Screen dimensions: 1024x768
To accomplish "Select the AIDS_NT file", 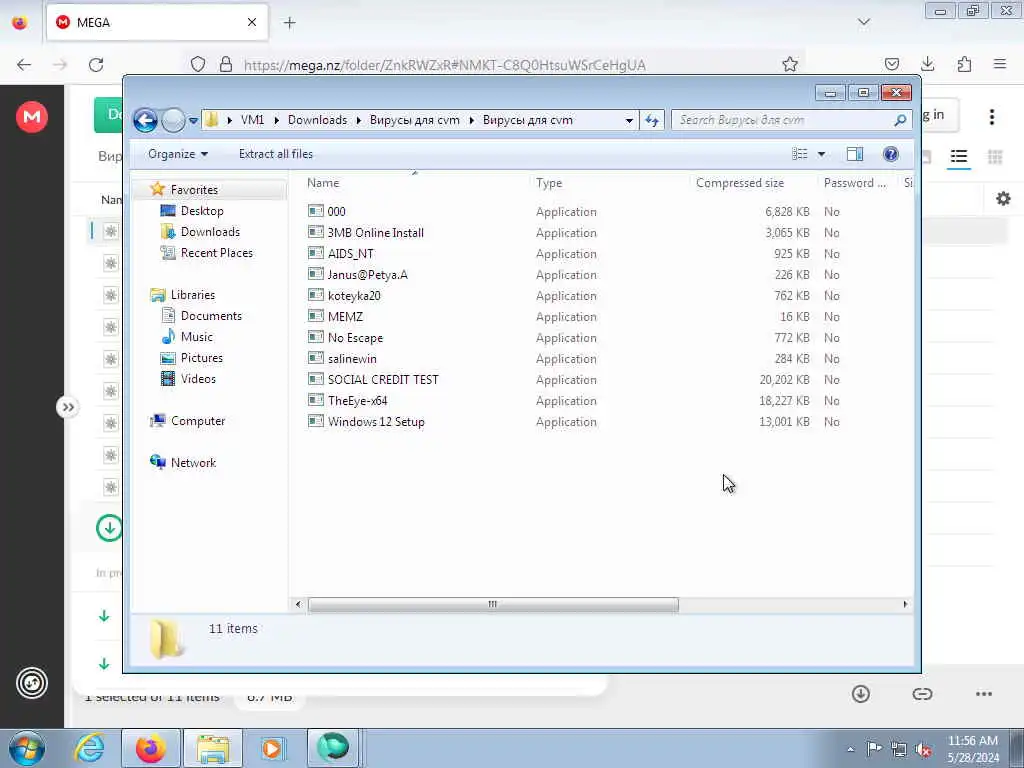I will [351, 253].
